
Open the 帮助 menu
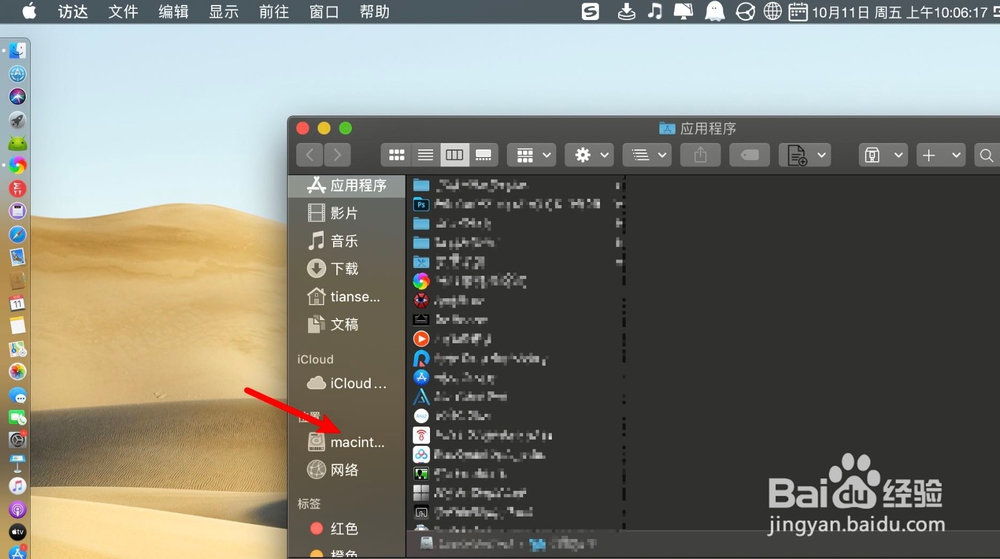point(374,11)
